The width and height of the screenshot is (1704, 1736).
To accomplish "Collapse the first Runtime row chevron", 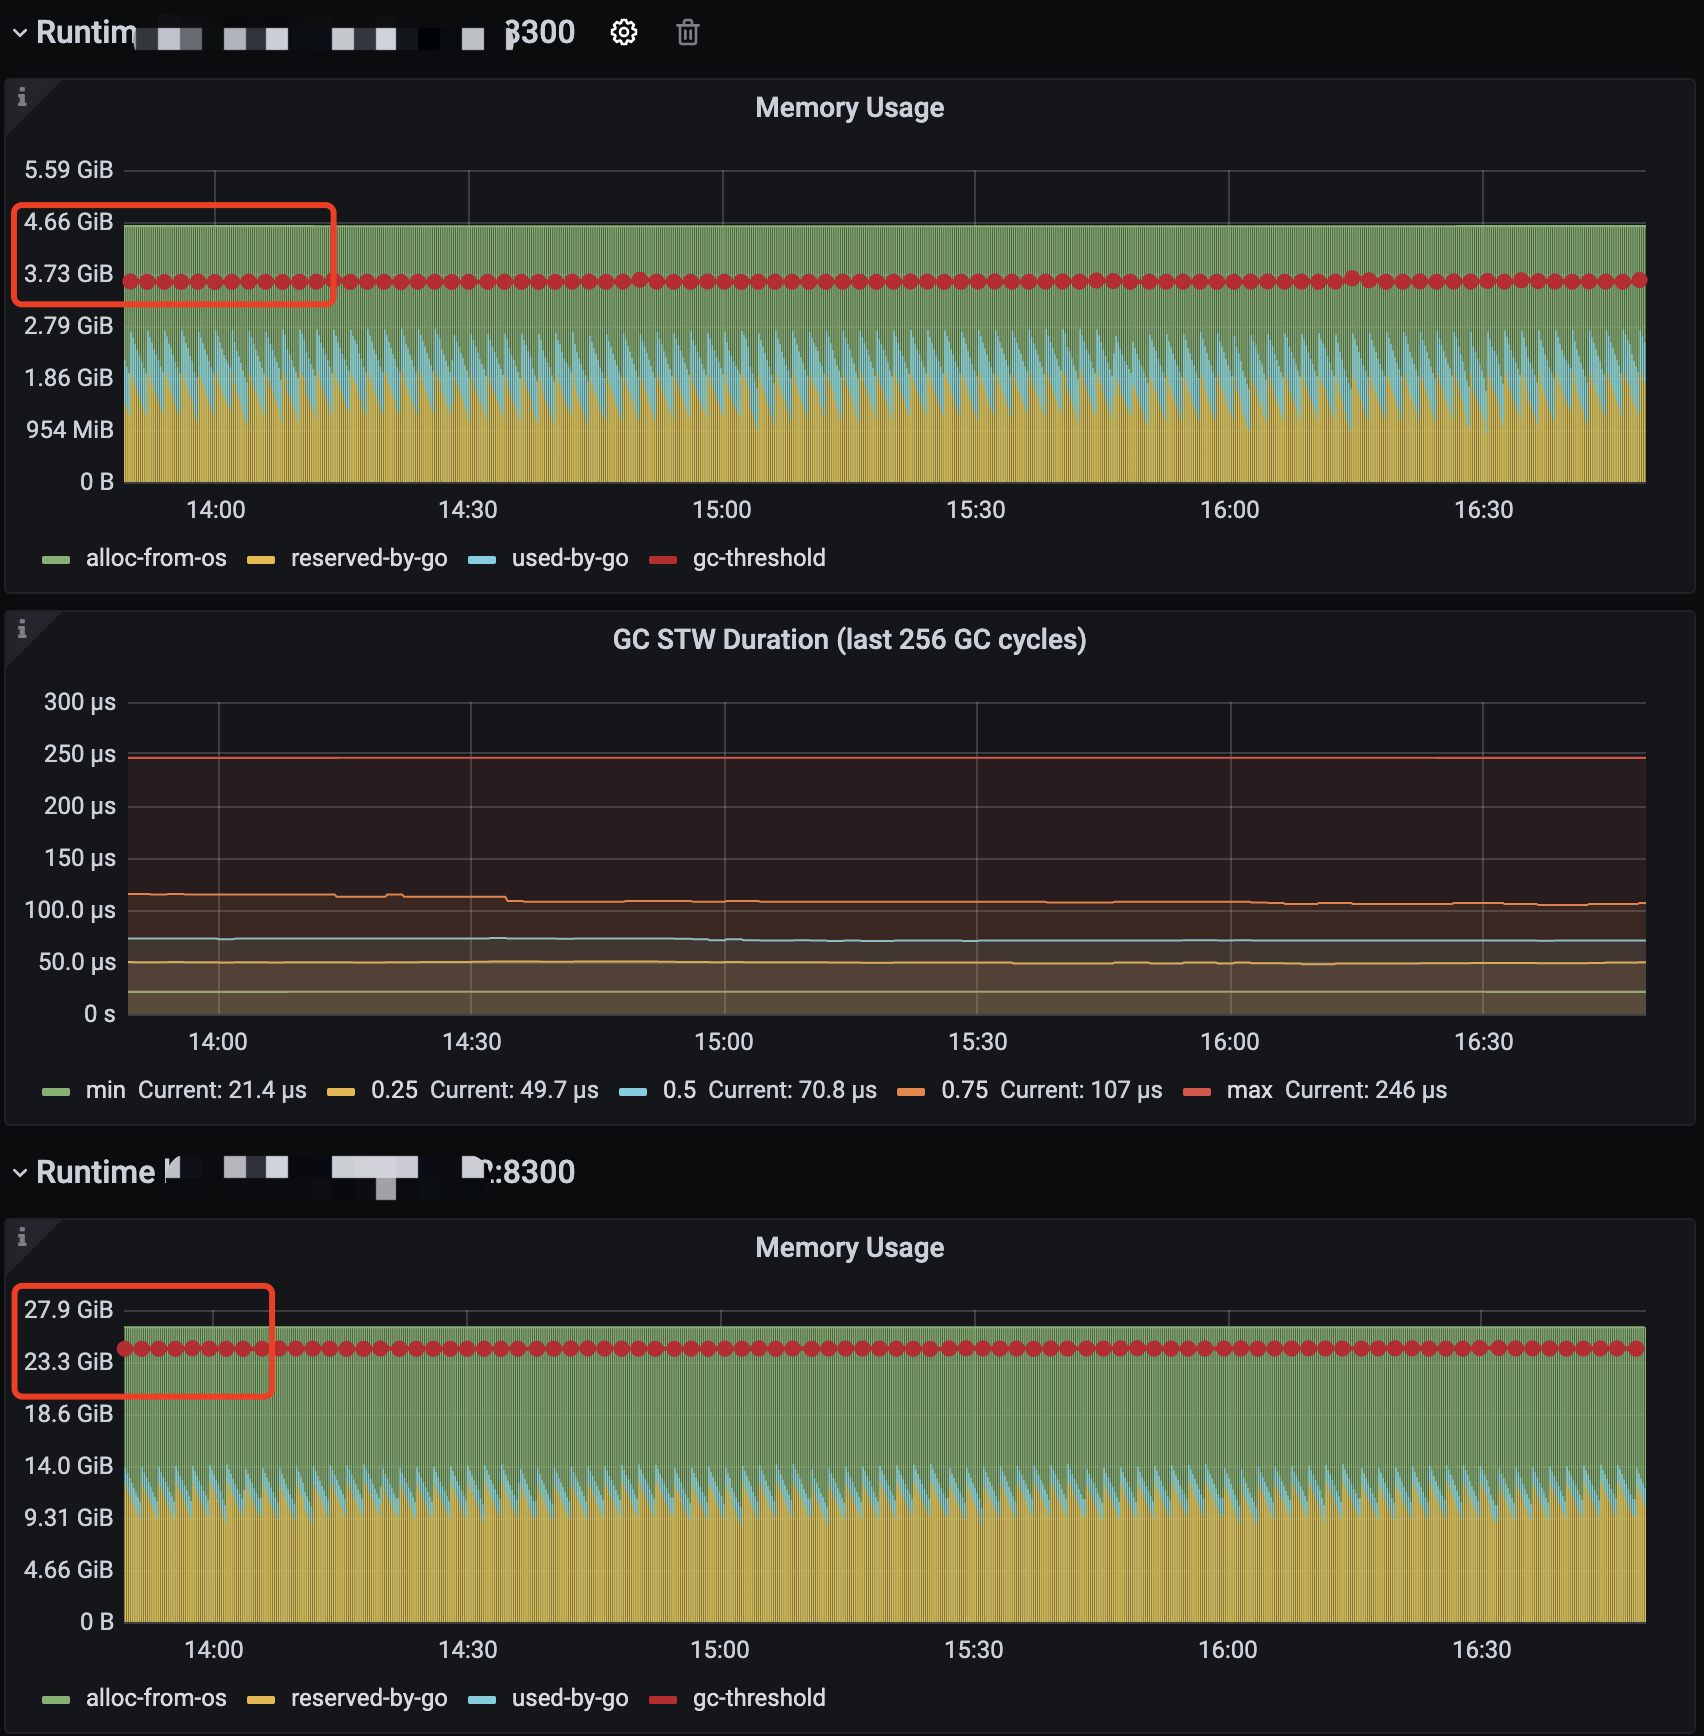I will click(19, 33).
